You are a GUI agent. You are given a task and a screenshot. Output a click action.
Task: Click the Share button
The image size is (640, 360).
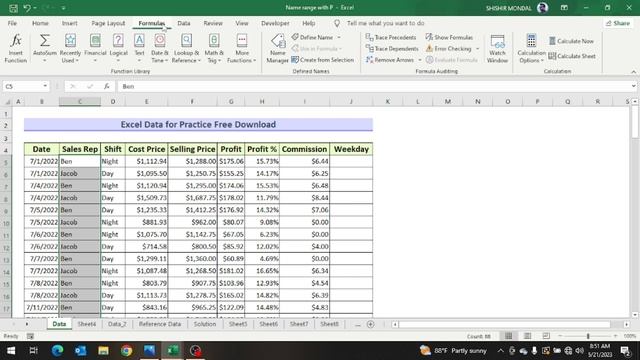pyautogui.click(x=618, y=23)
